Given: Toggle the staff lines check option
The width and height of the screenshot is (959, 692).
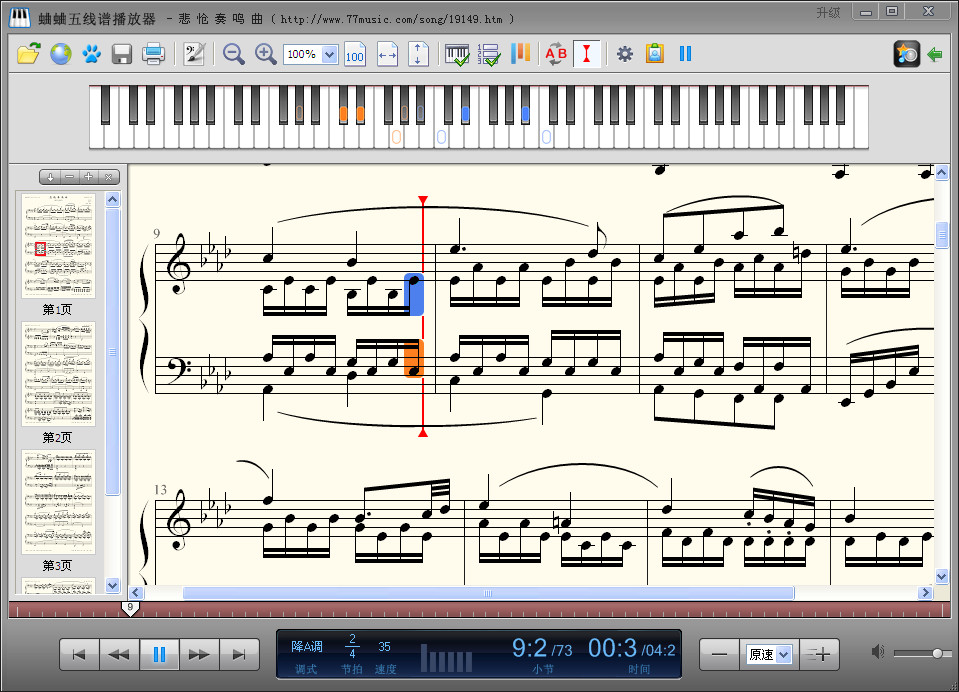Looking at the screenshot, I should click(x=489, y=54).
